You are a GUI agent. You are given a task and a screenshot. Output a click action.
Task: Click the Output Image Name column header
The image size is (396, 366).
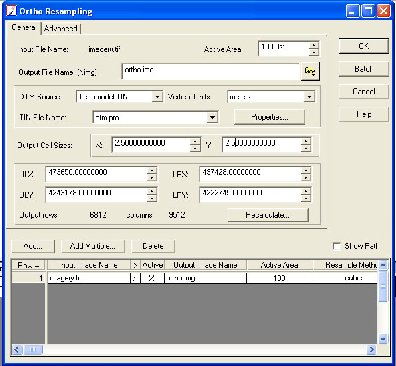(205, 265)
